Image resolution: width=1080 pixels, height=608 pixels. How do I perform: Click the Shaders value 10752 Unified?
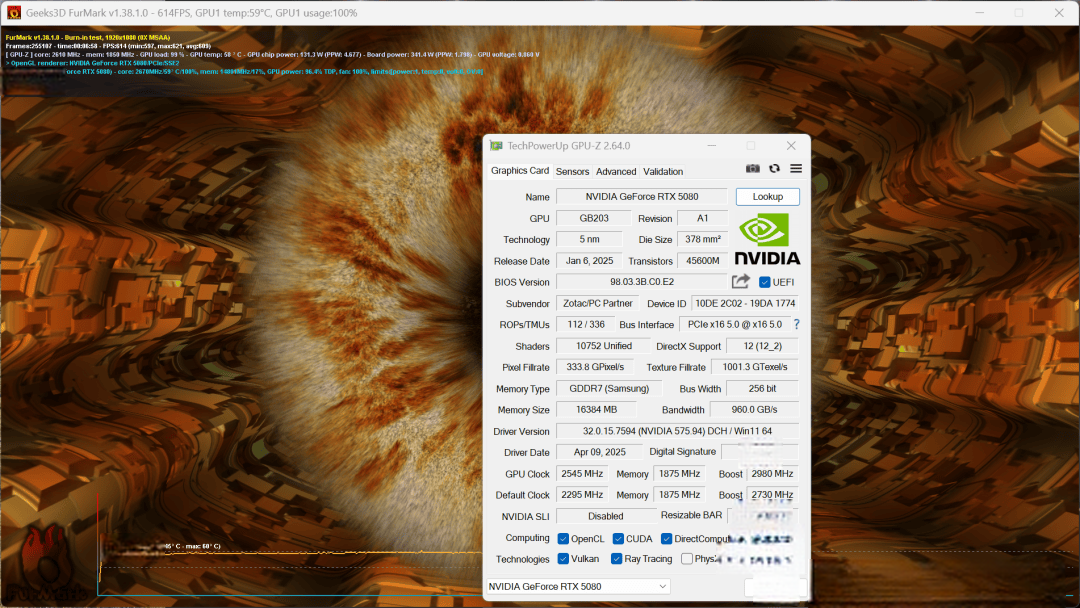(x=603, y=346)
